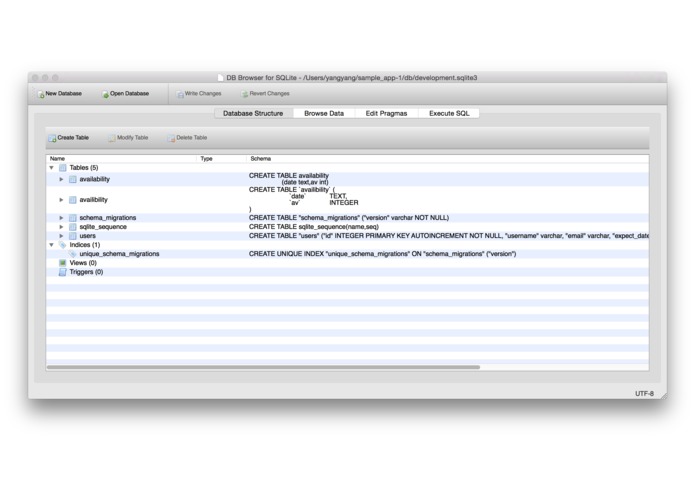Click the Open Database label
The width and height of the screenshot is (695, 494).
129,93
